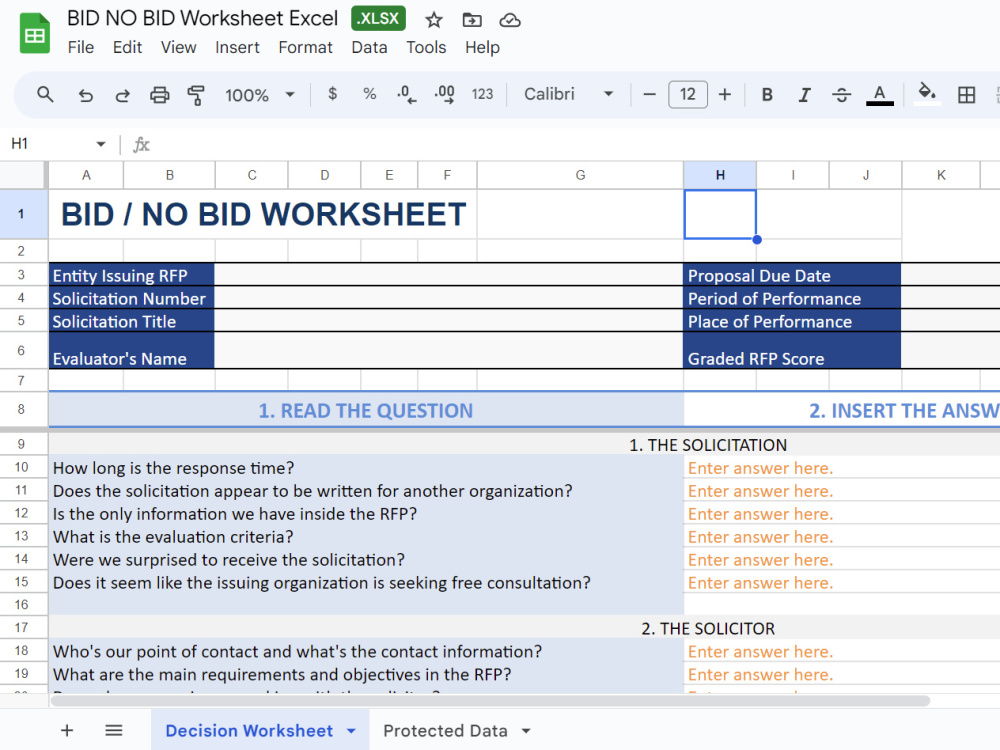Open more number formats 123
The width and height of the screenshot is (1000, 750).
tap(482, 94)
